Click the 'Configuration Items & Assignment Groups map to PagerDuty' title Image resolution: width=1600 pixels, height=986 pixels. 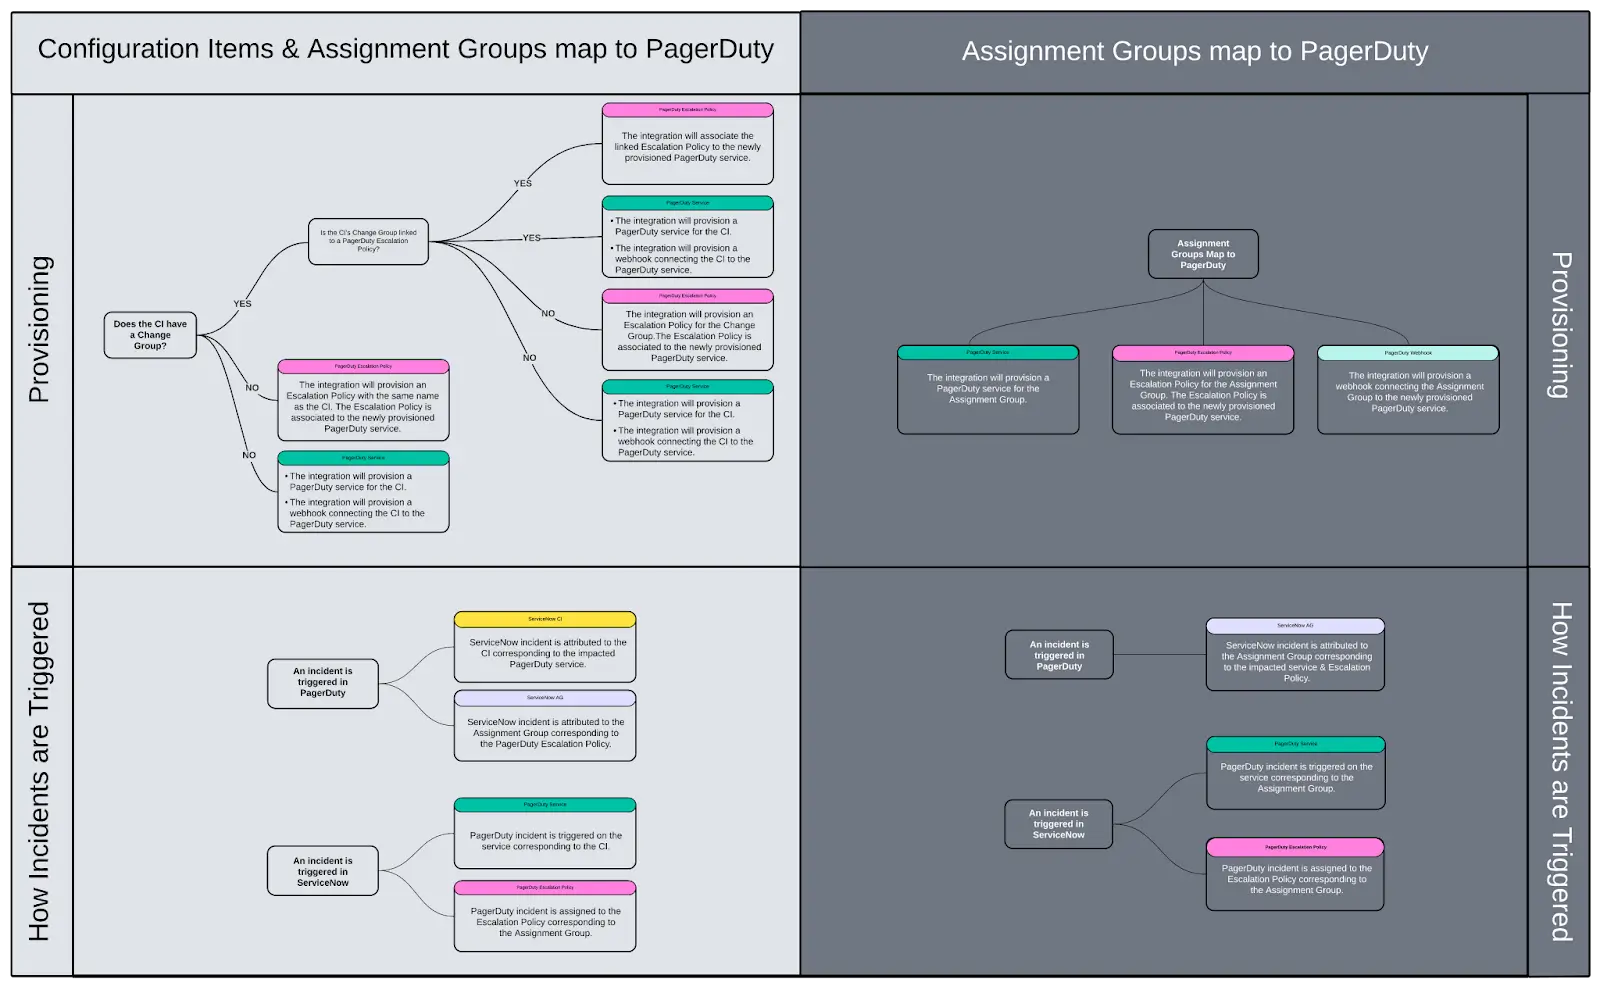click(405, 49)
